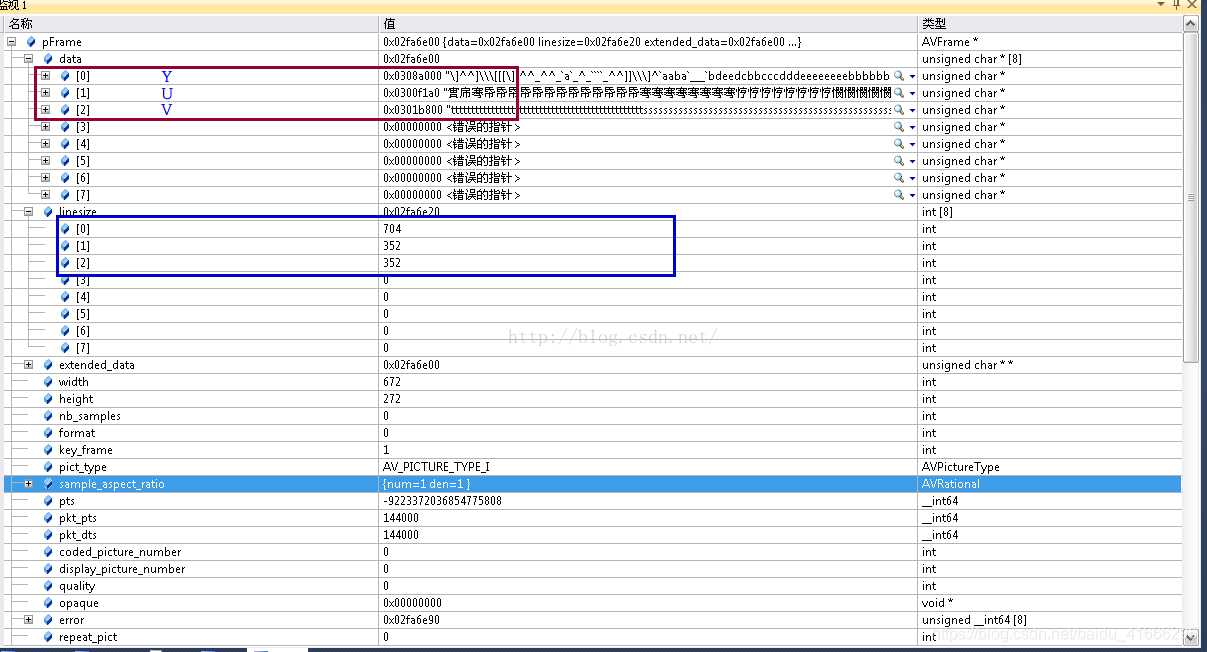Click the variable icon beside coded_picture_number
Viewport: 1207px width, 652px height.
point(48,552)
